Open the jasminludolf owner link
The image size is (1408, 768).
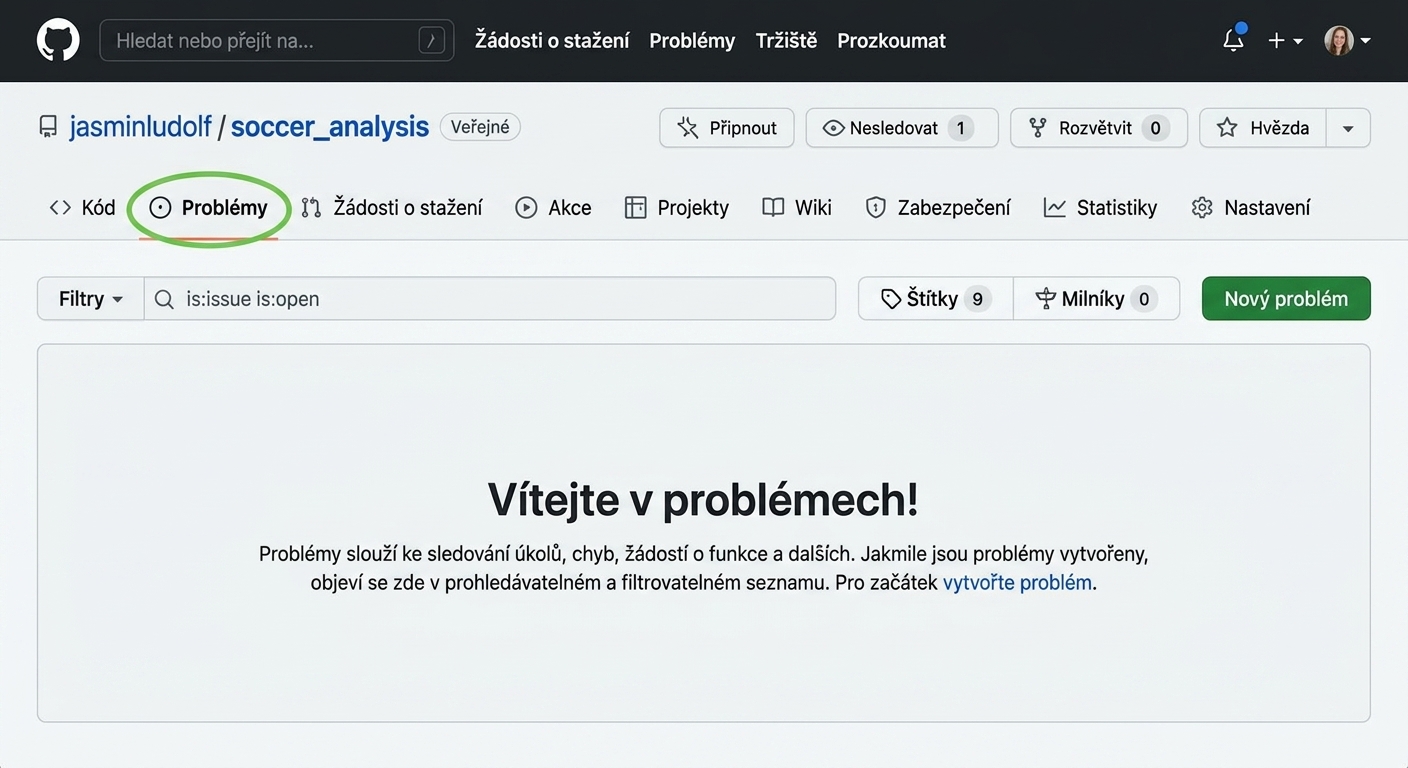point(140,127)
